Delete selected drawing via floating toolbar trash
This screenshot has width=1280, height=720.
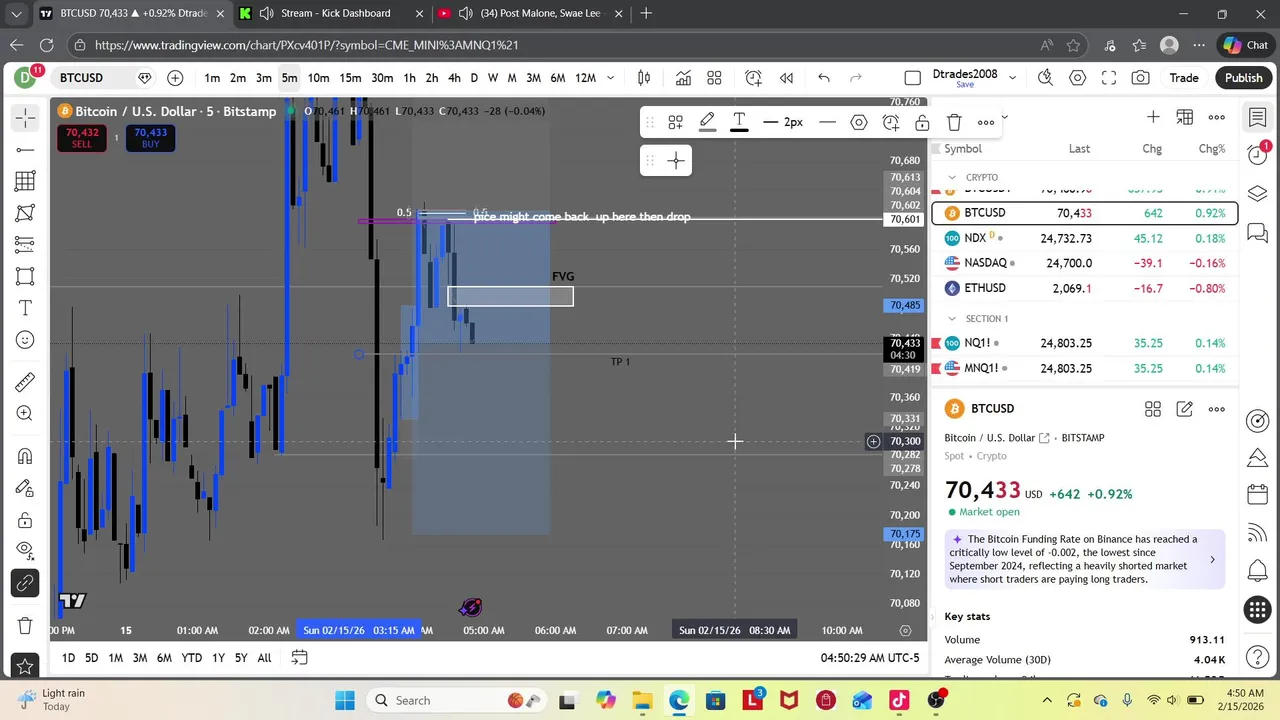pyautogui.click(x=954, y=122)
